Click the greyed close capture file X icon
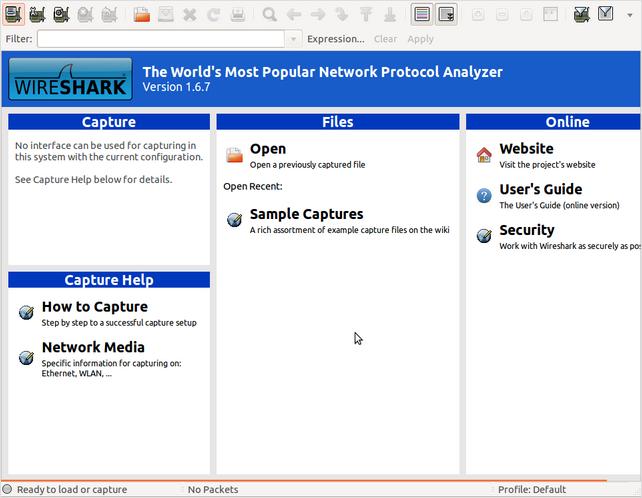Image resolution: width=642 pixels, height=498 pixels. click(x=190, y=15)
